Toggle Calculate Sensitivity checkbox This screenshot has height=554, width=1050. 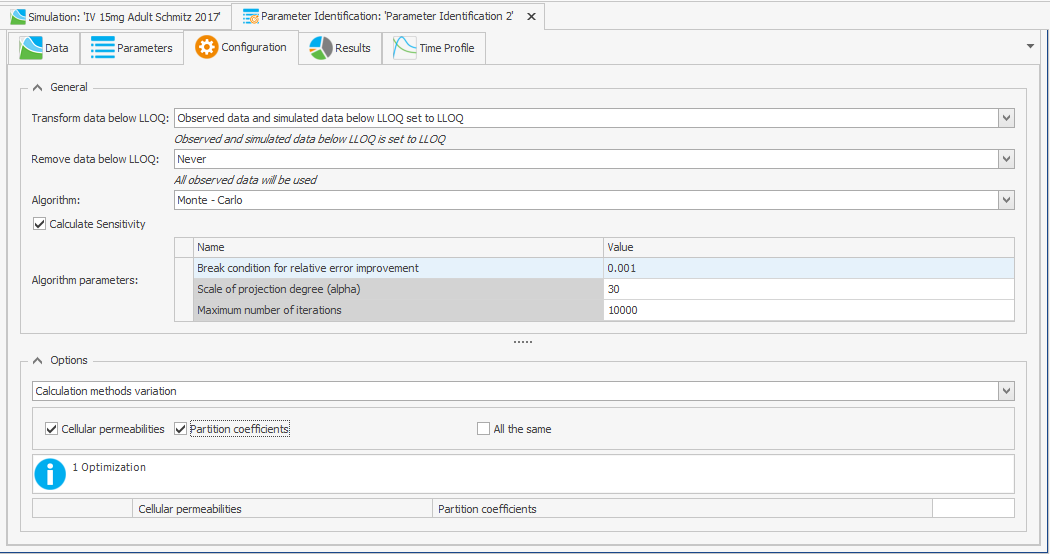[40, 224]
